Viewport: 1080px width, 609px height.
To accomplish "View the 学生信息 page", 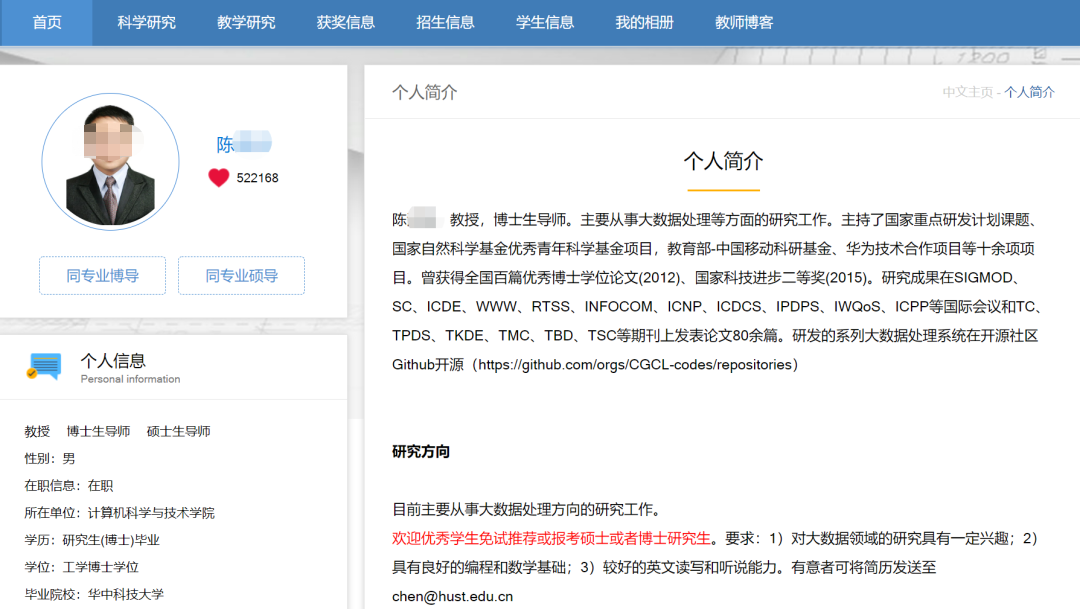I will click(545, 22).
